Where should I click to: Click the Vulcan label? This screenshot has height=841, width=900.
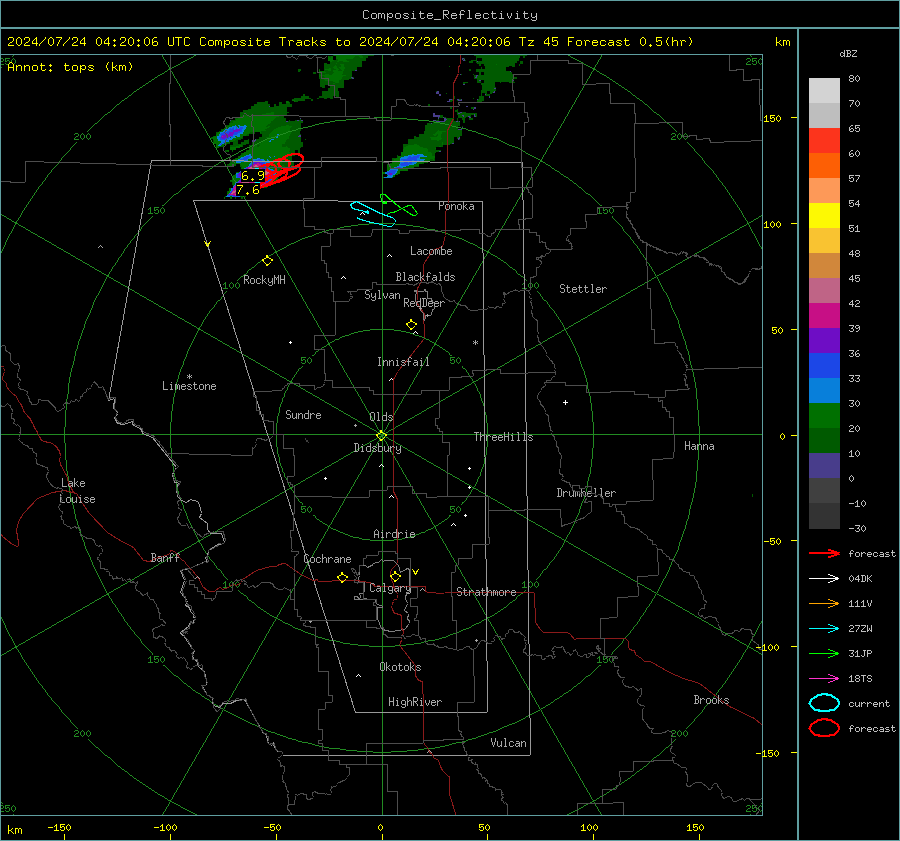tap(508, 743)
